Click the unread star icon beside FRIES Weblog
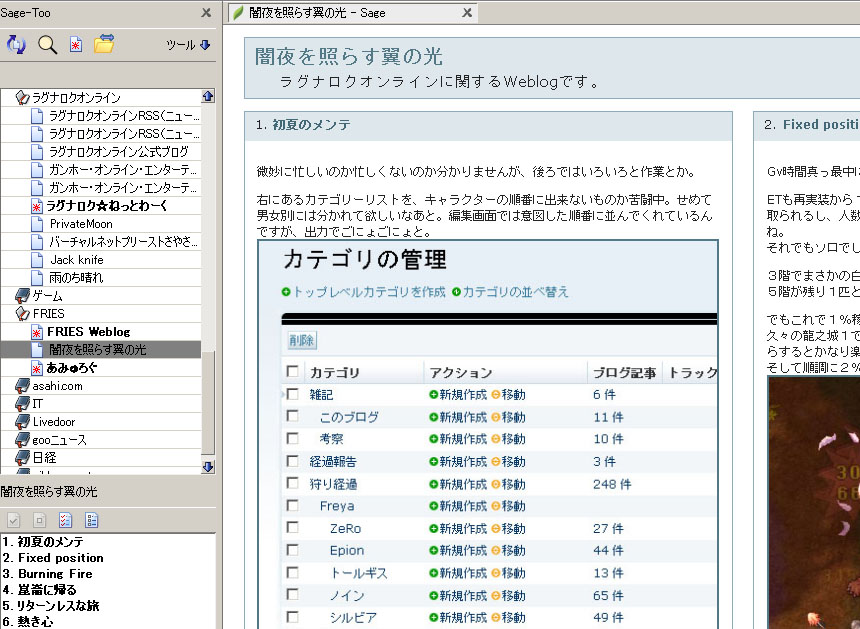This screenshot has width=860, height=629. pos(37,332)
